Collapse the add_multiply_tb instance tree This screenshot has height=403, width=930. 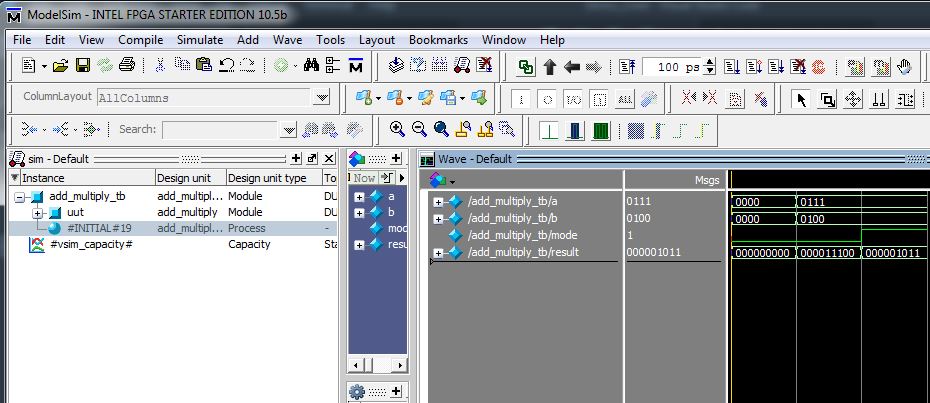point(20,196)
